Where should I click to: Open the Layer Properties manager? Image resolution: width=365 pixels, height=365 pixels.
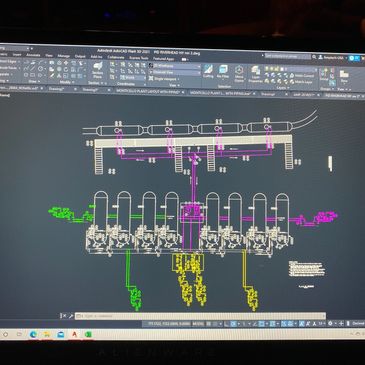coord(256,74)
